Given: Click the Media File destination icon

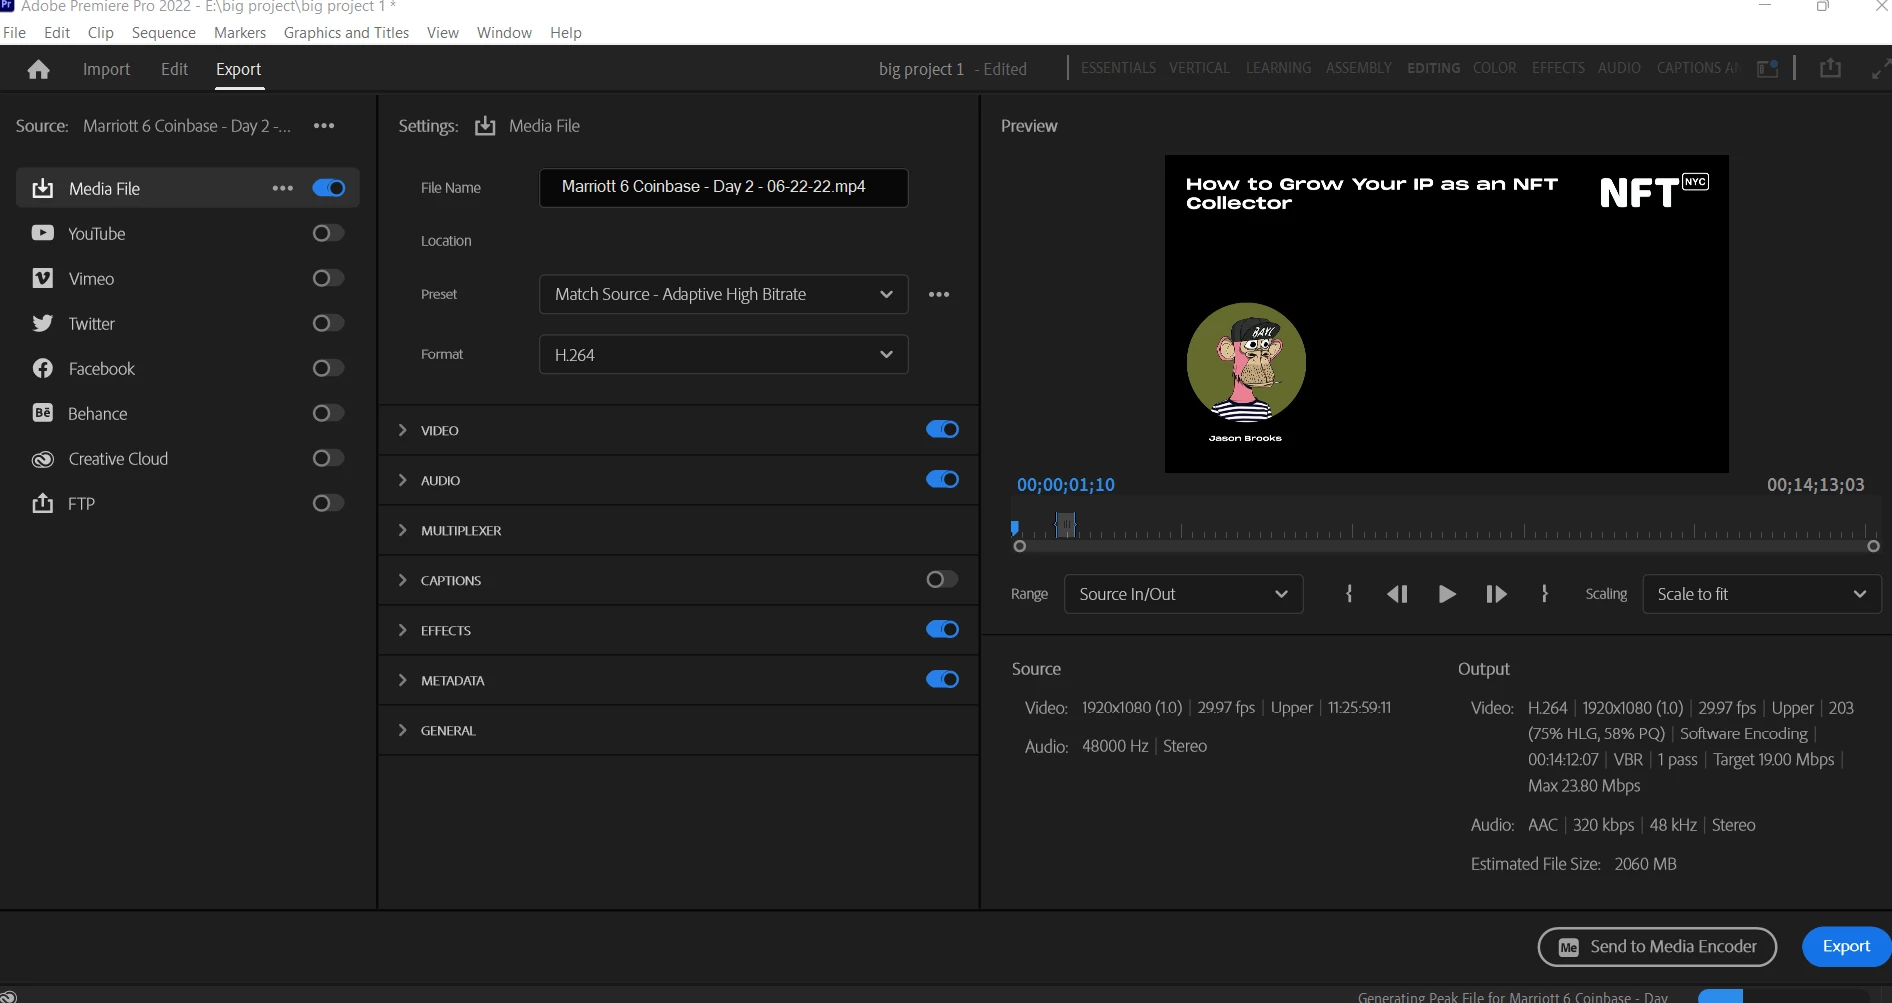Looking at the screenshot, I should [43, 189].
